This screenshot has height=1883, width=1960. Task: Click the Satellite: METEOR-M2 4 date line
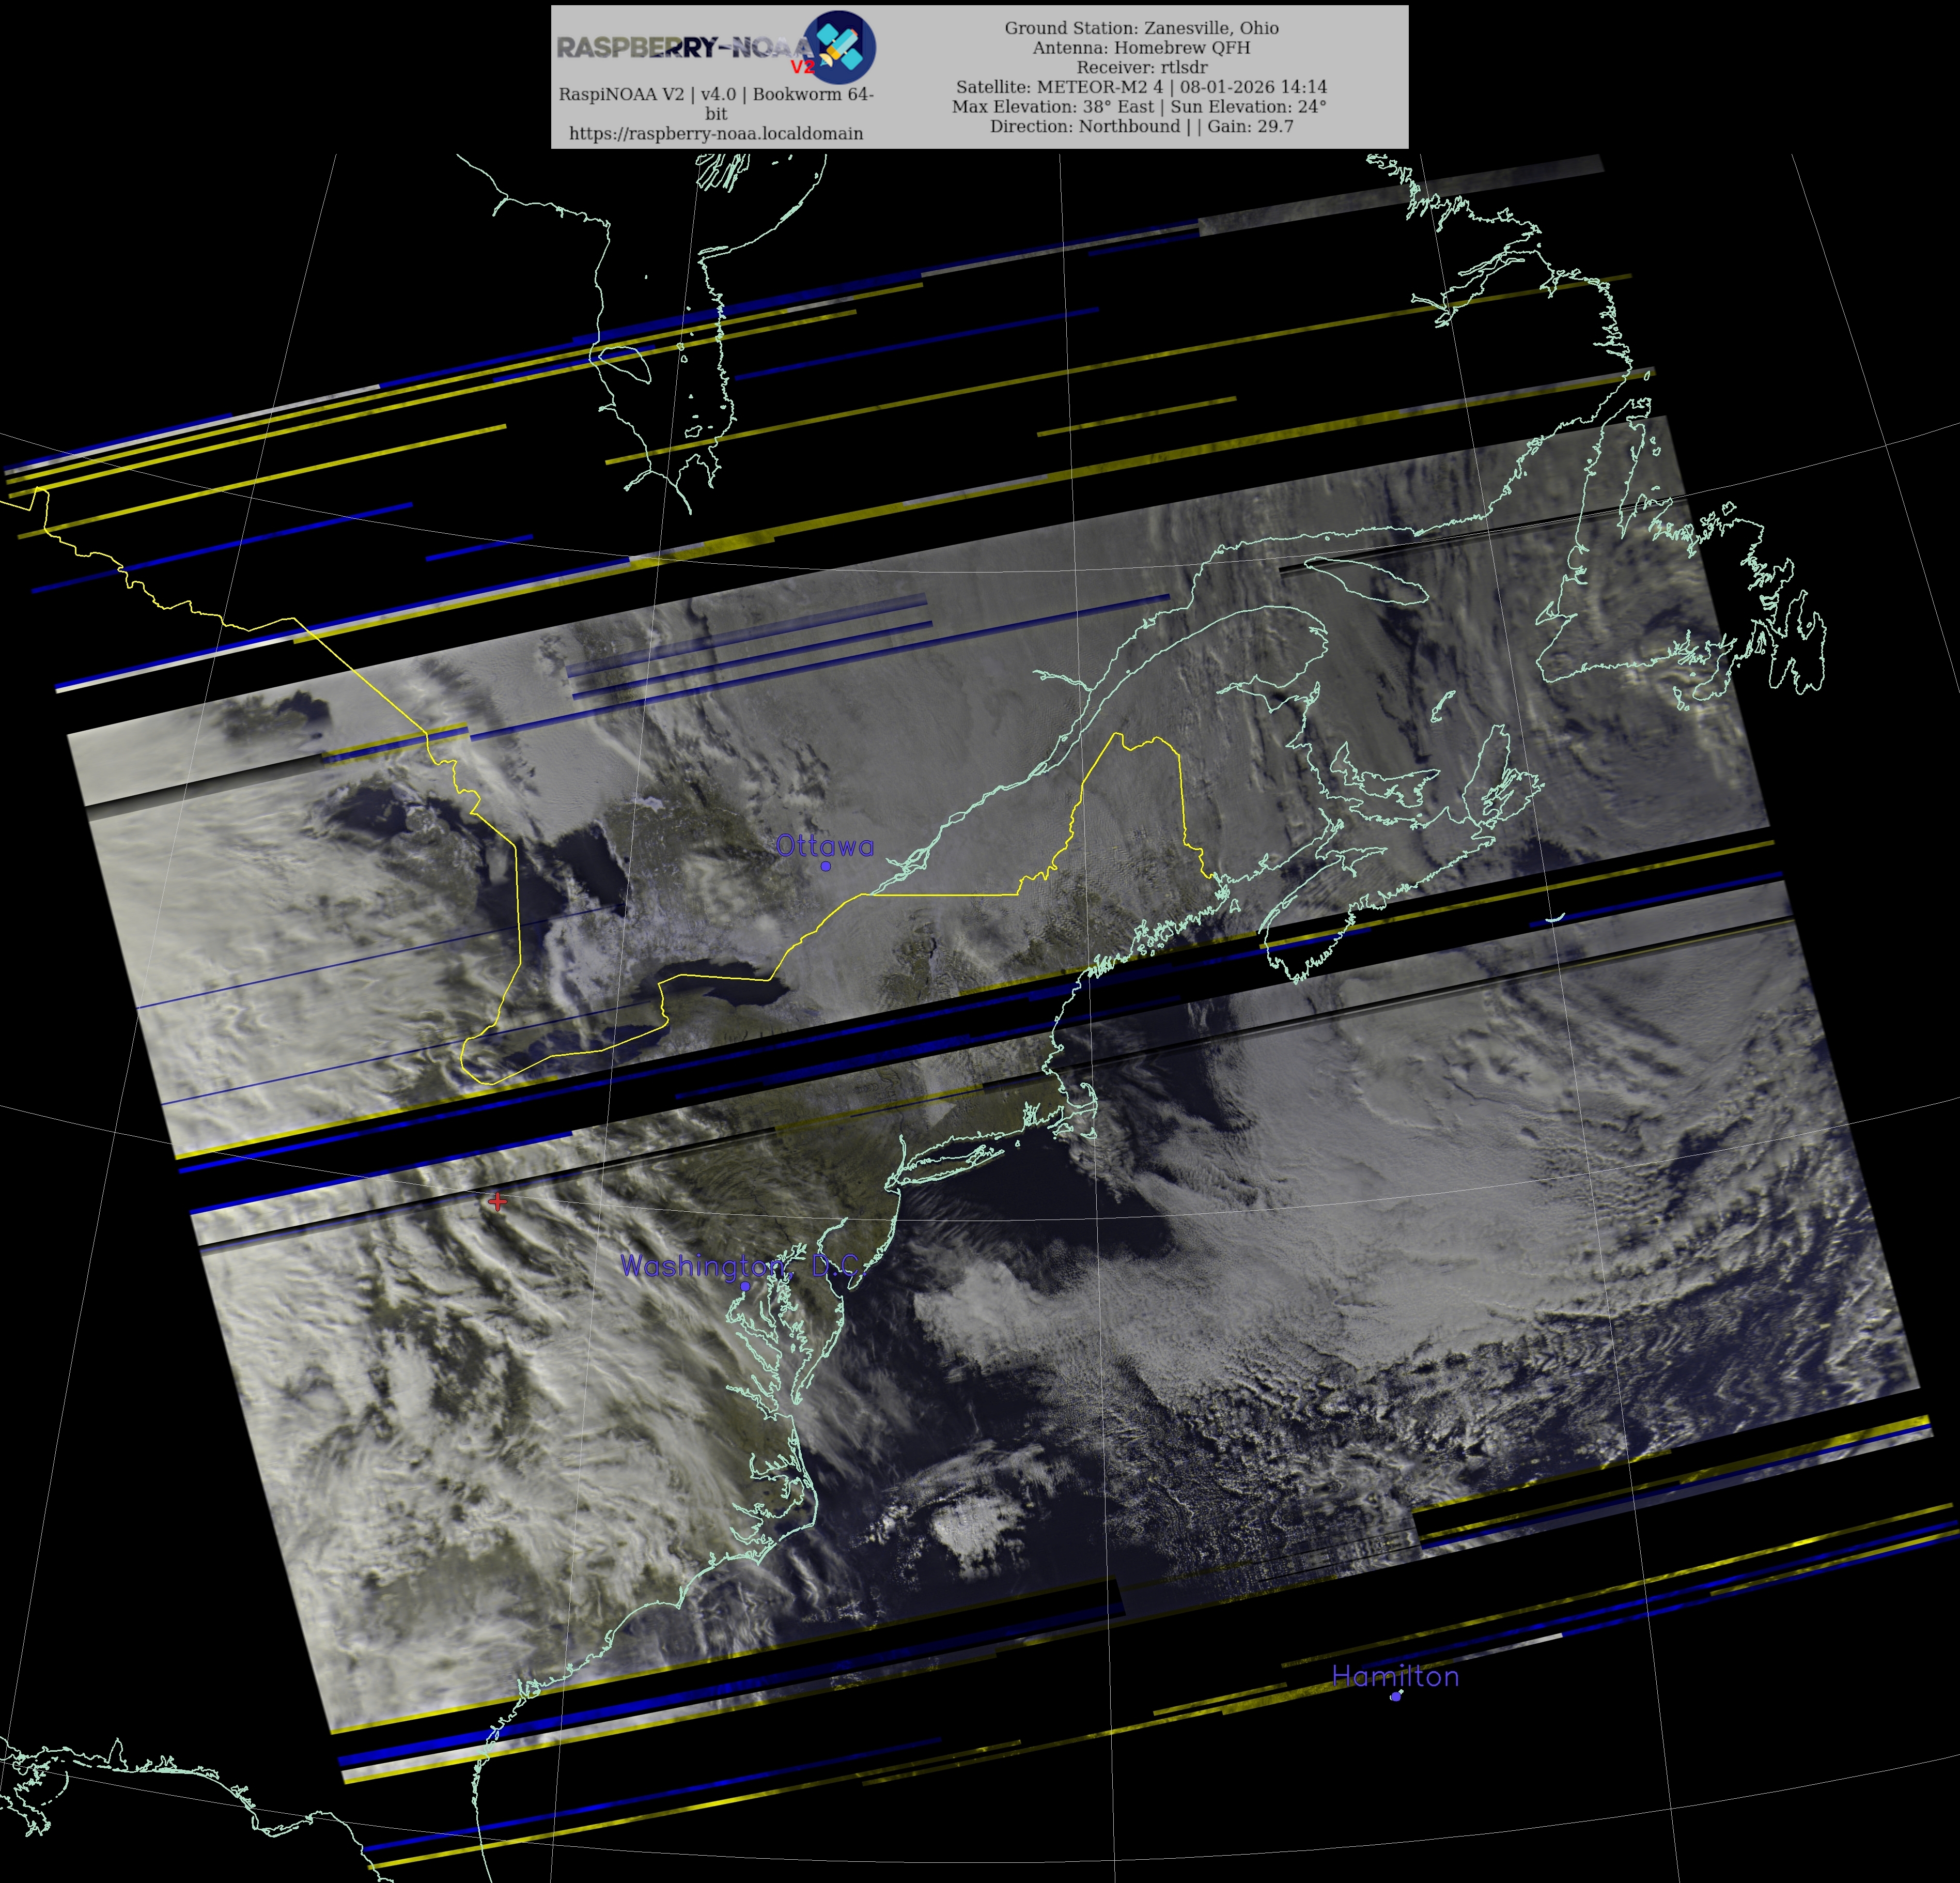click(x=1141, y=87)
